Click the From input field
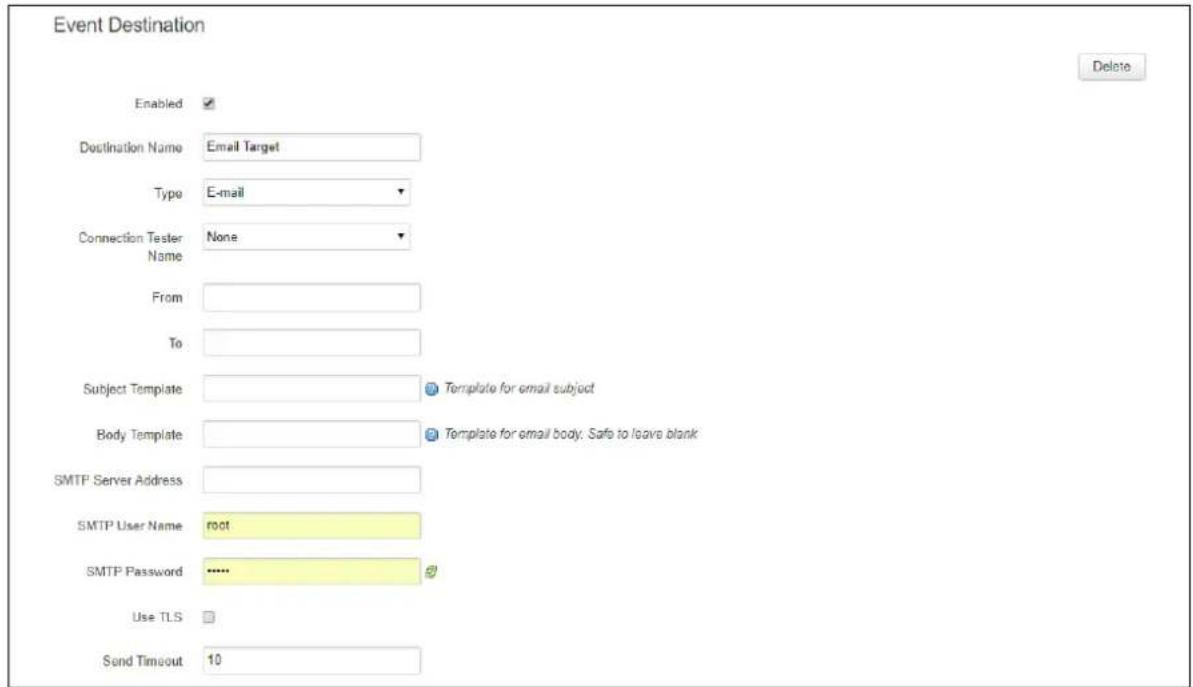 pos(311,297)
